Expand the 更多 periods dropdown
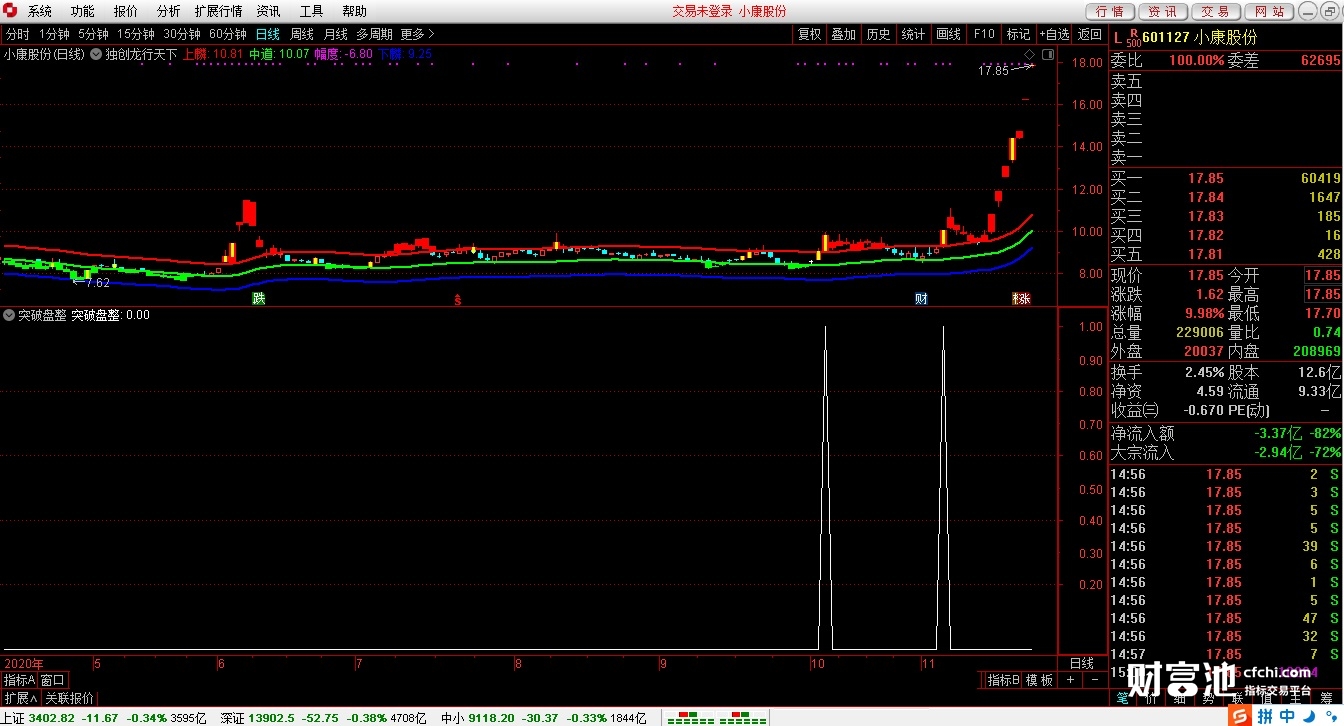 (x=416, y=34)
